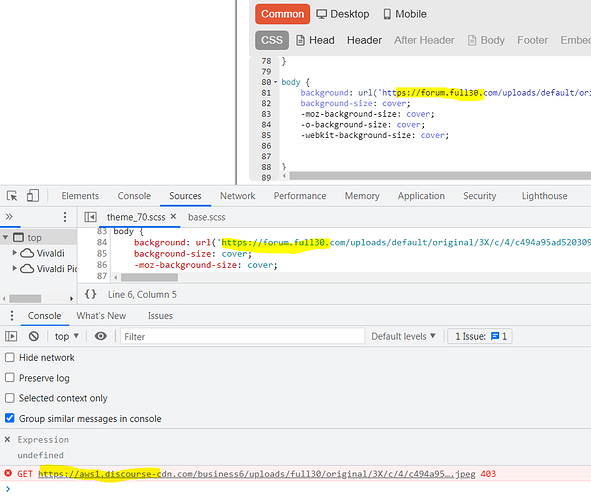
Task: Click the clear console icon
Action: point(34,336)
